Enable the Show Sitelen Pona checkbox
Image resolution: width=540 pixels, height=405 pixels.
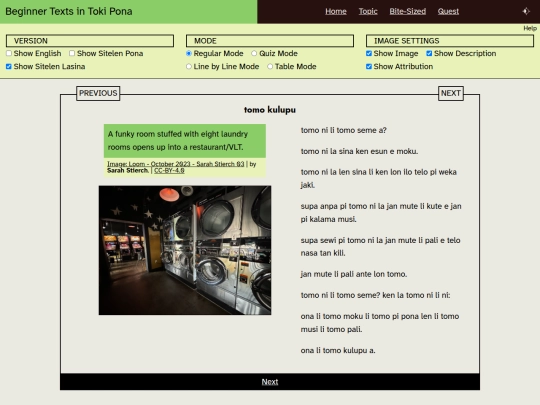pyautogui.click(x=72, y=53)
